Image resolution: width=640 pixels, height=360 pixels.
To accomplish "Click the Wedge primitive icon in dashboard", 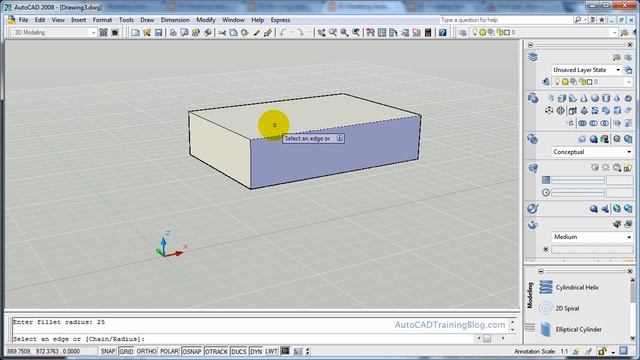I will [573, 98].
